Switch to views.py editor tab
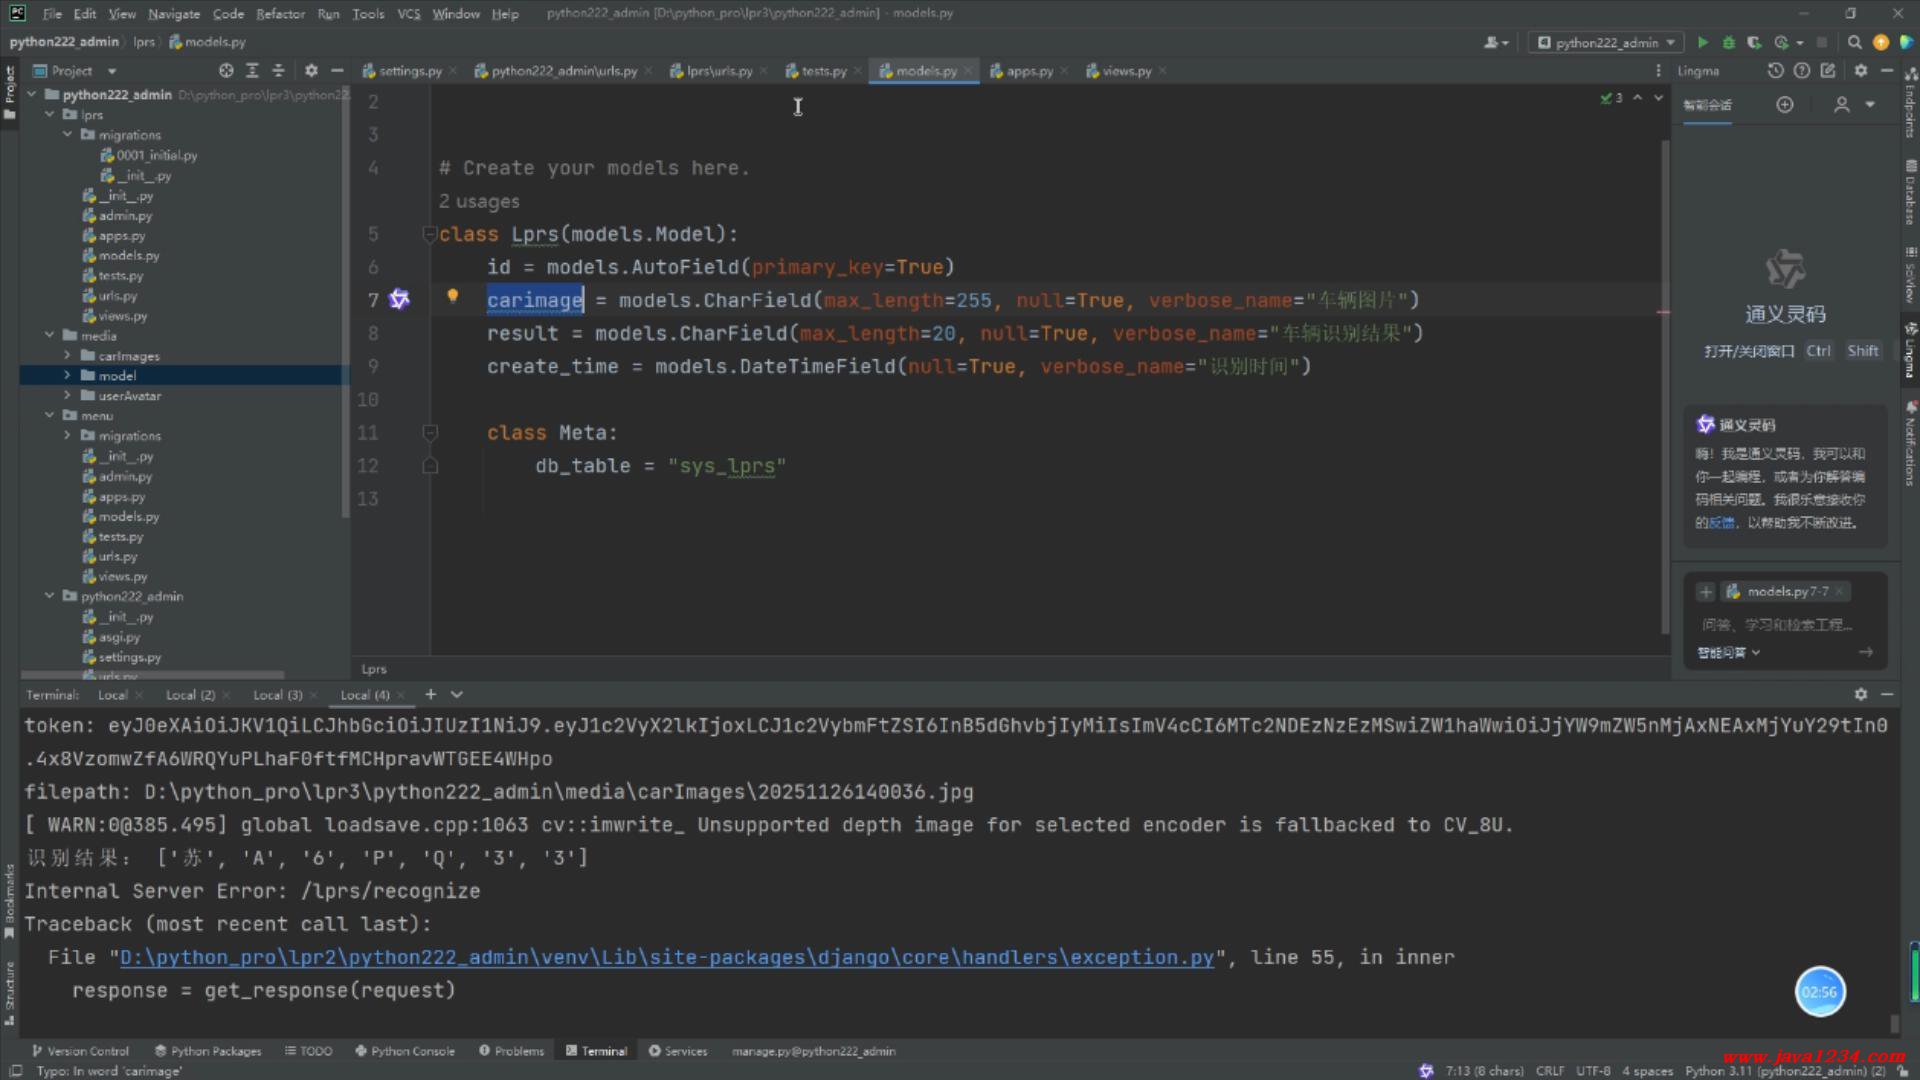 pyautogui.click(x=1125, y=71)
